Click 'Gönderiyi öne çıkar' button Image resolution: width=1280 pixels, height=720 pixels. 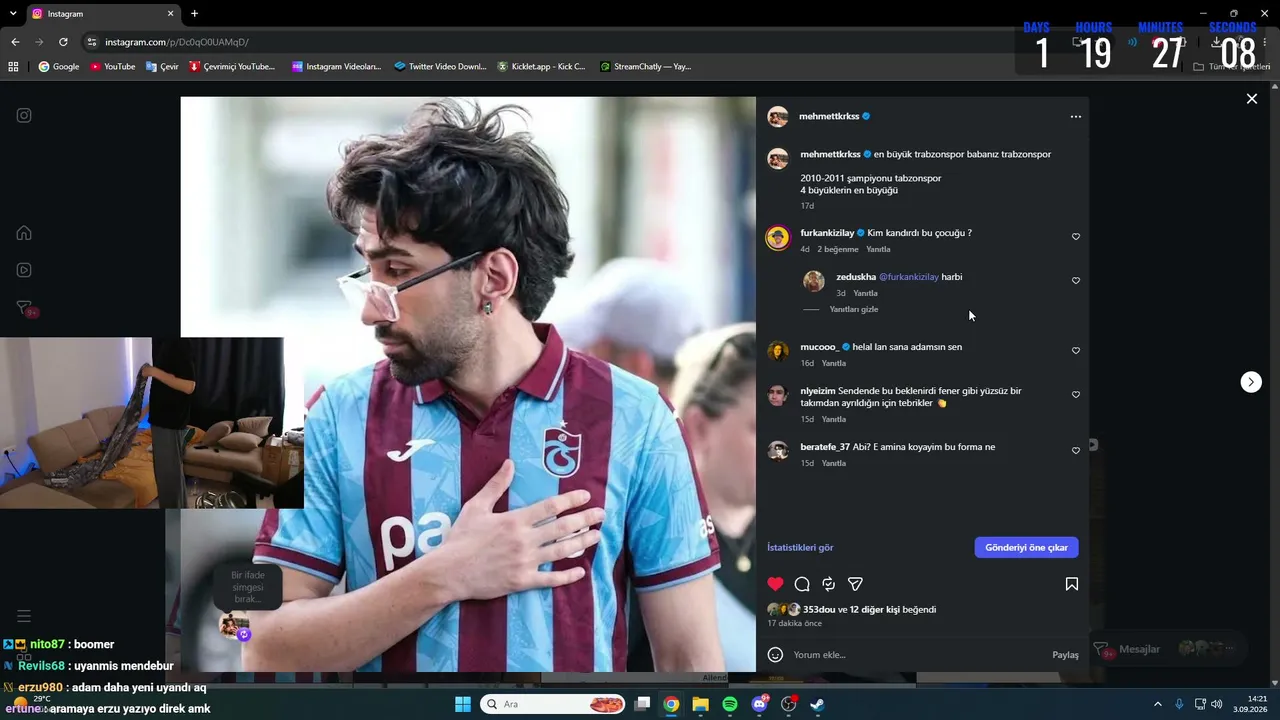(1026, 547)
